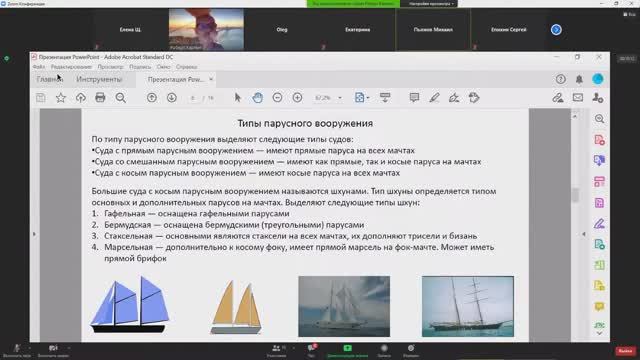Image resolution: width=640 pixels, height=360 pixels.
Task: Open the magnifier search tool in right panel
Action: pos(600,119)
